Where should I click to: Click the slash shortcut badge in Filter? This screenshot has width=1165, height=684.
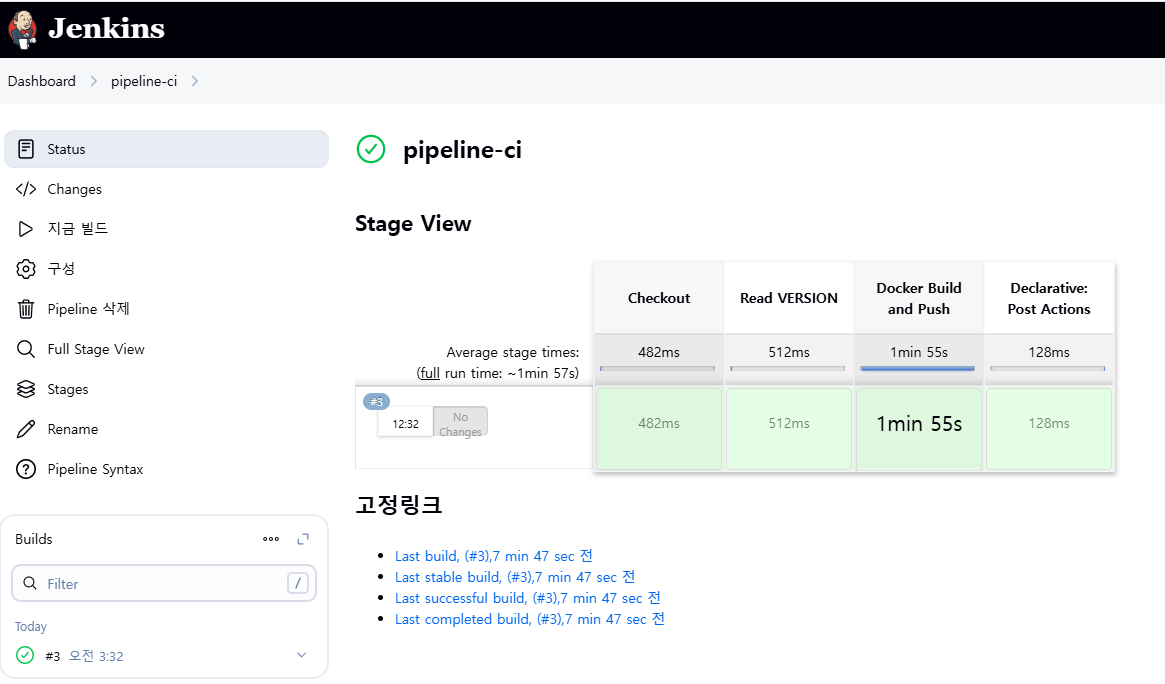298,584
